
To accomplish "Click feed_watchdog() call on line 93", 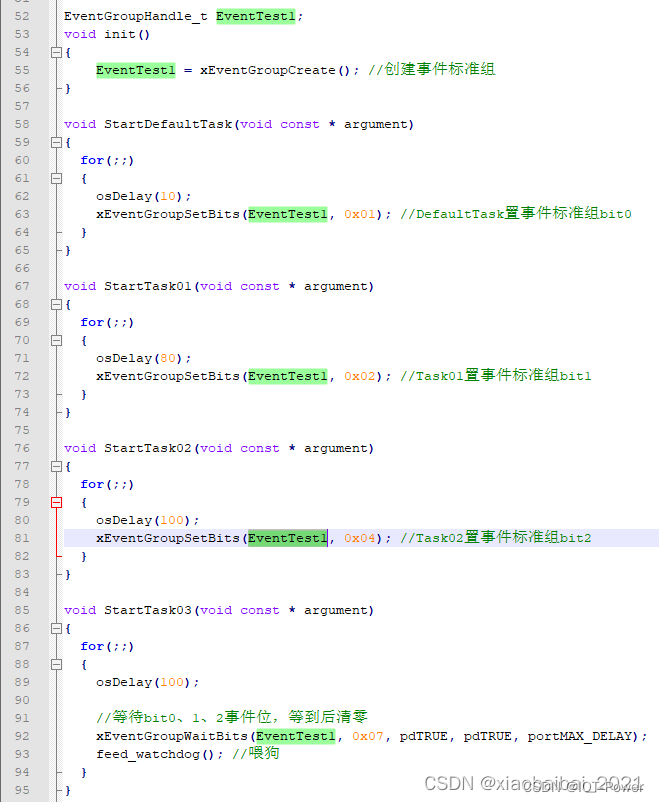I will 156,754.
